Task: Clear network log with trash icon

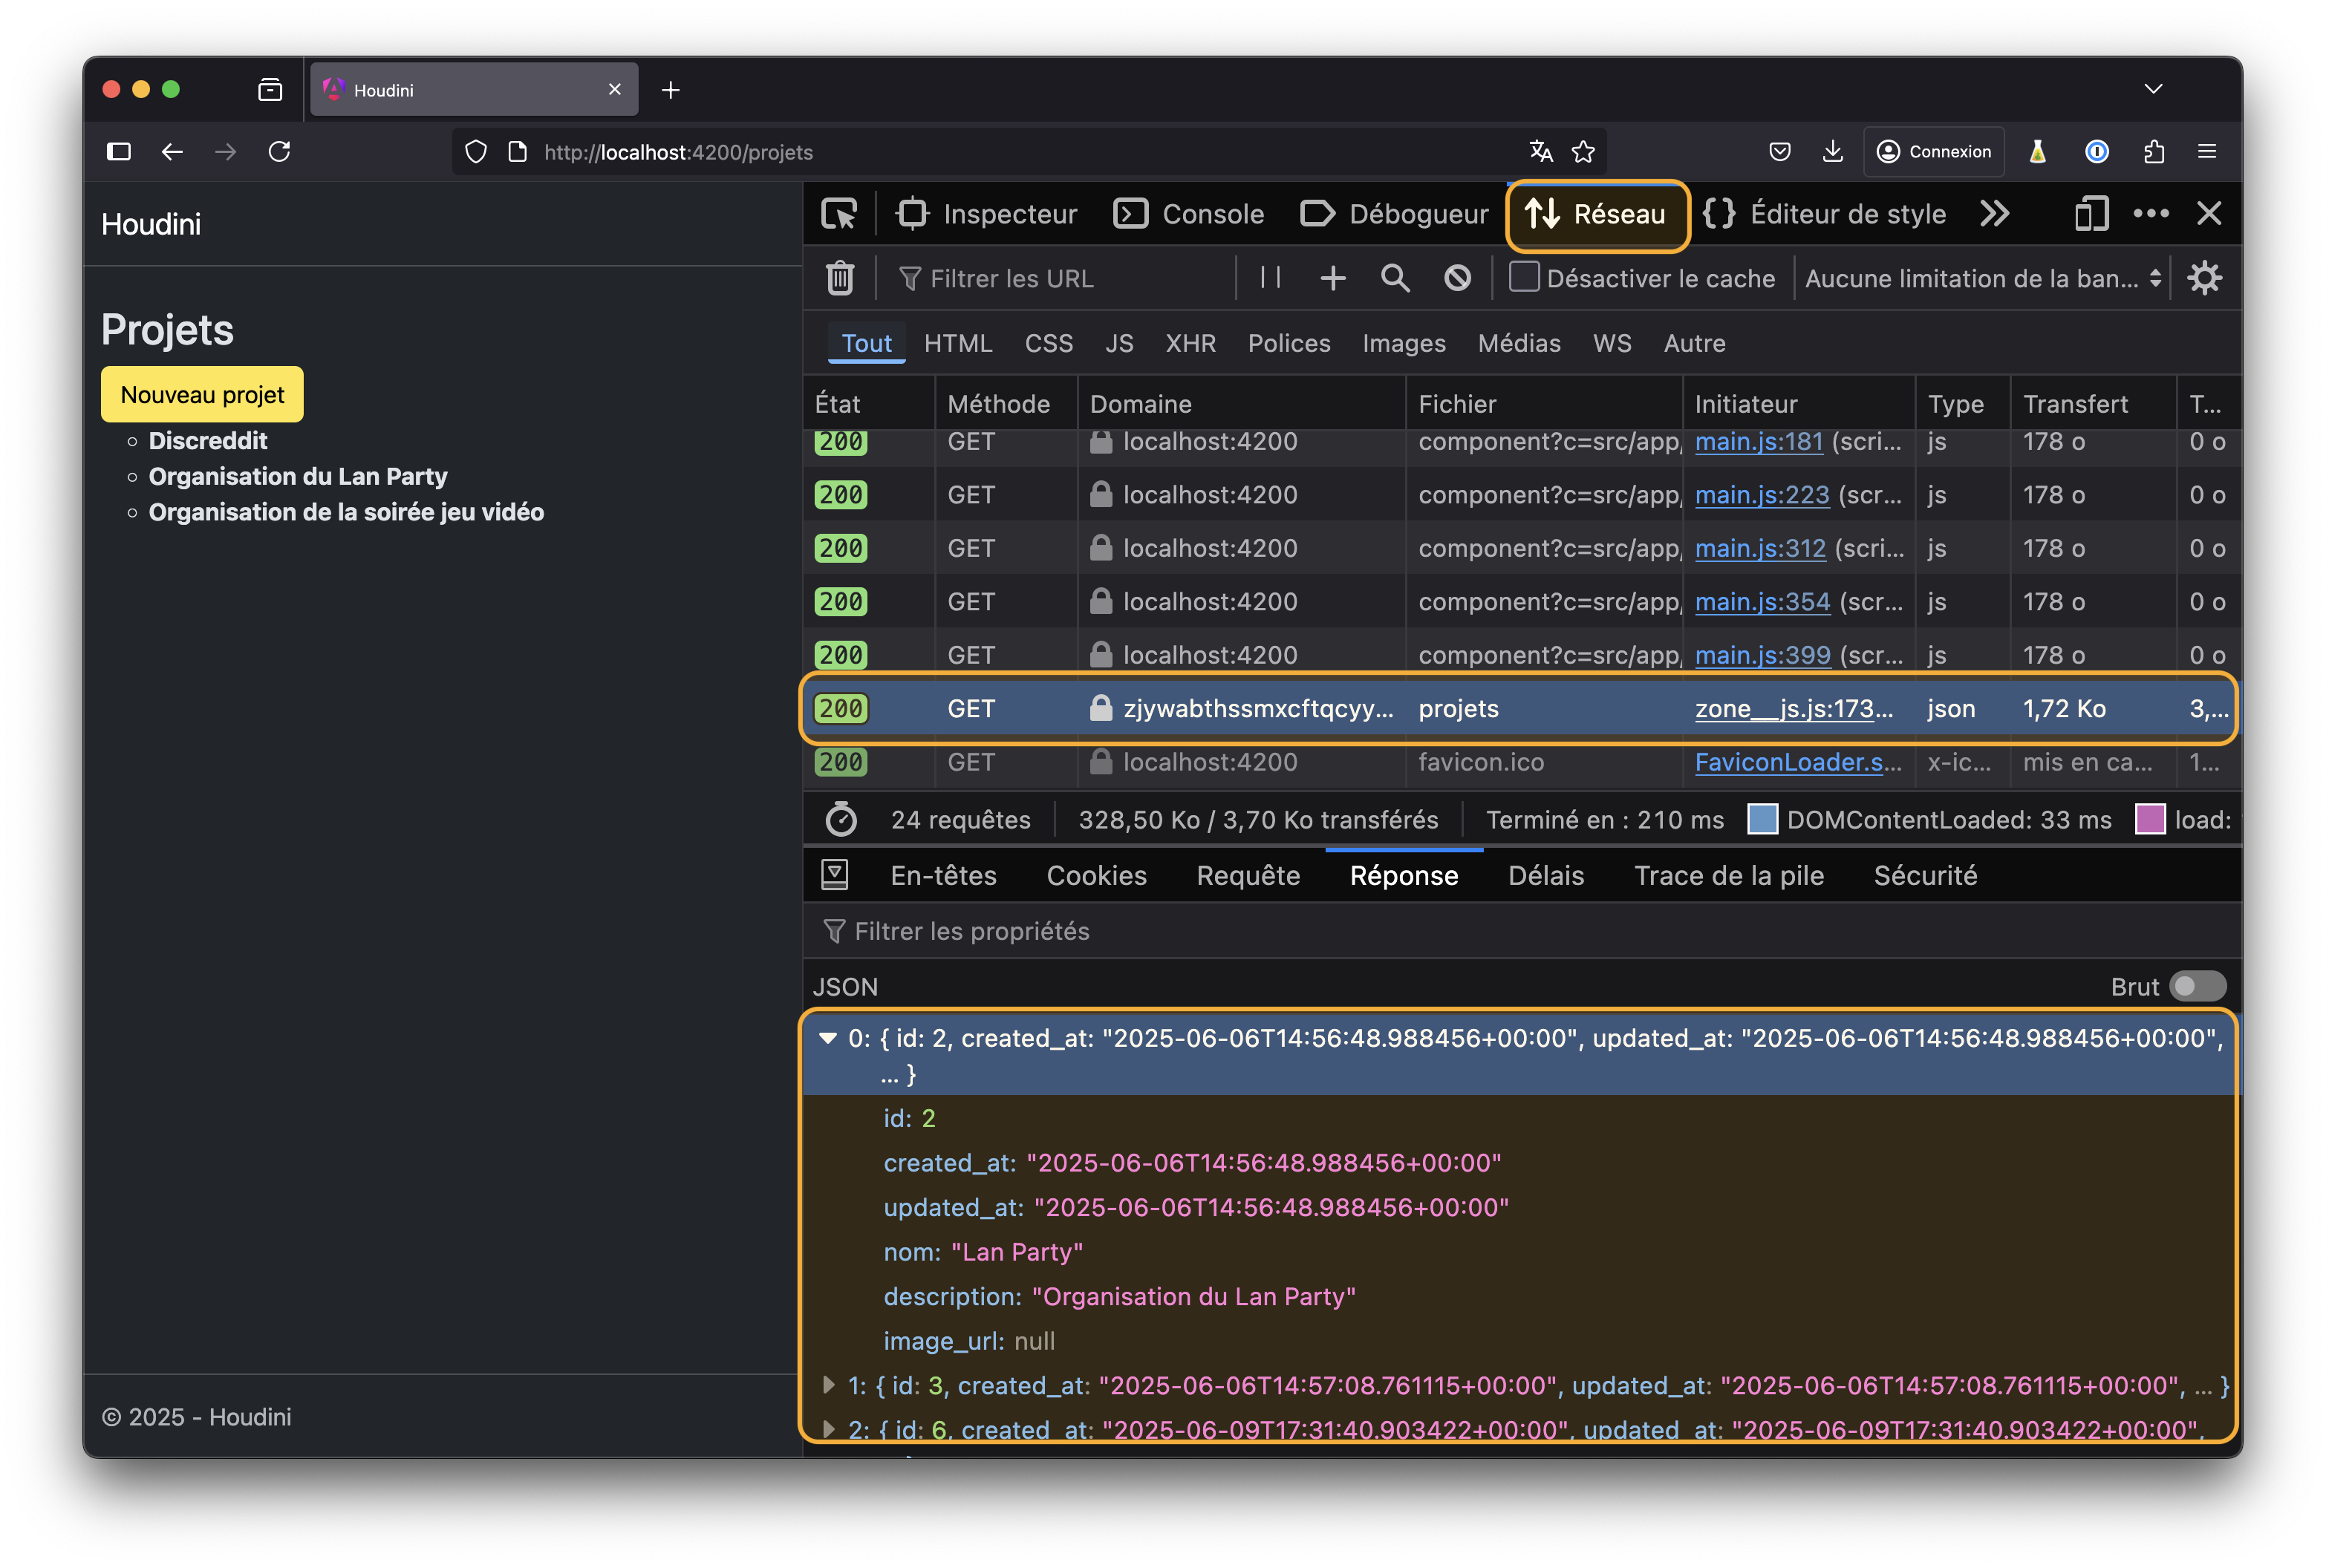Action: tap(840, 278)
